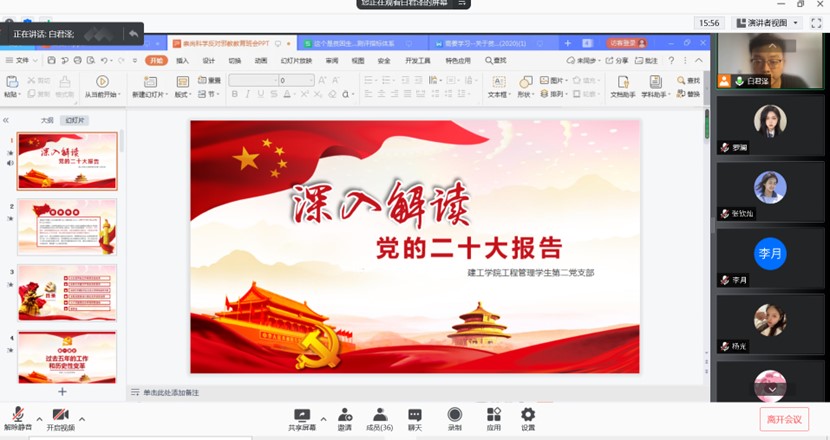
Task: Click the 批注 comment button
Action: pyautogui.click(x=646, y=60)
